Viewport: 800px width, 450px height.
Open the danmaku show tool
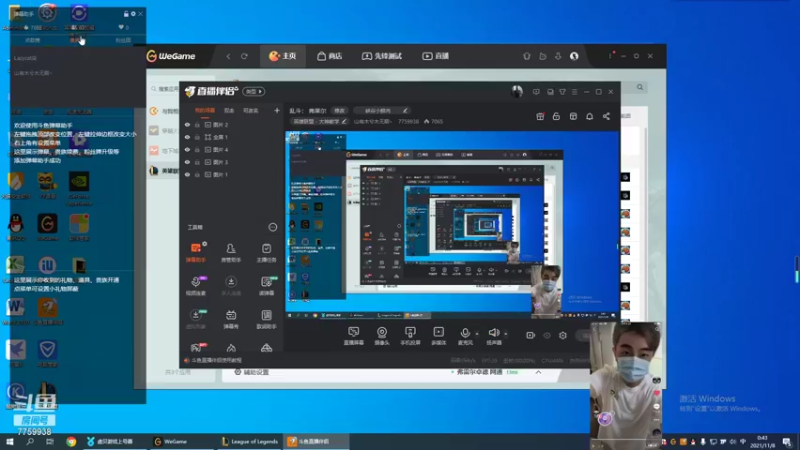click(231, 319)
